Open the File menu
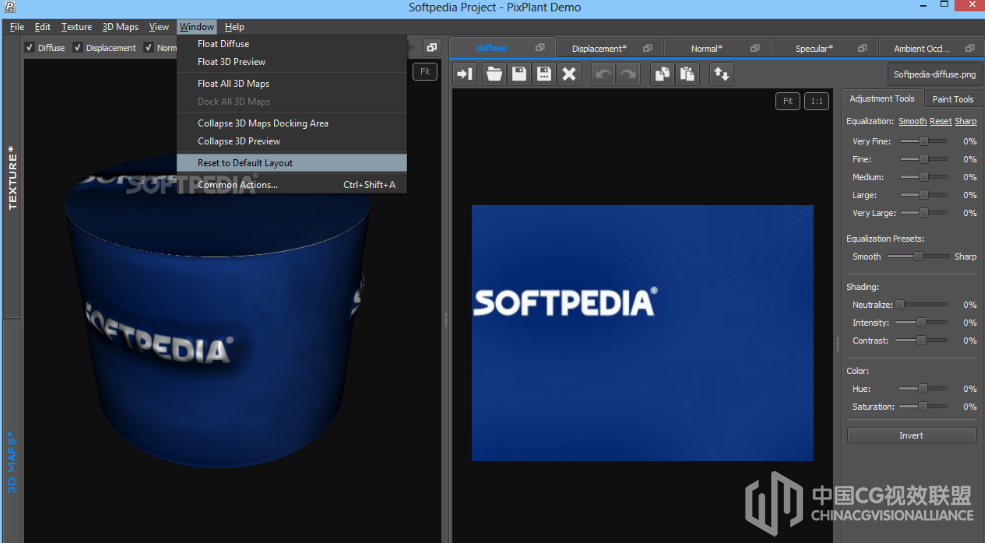The width and height of the screenshot is (985, 543). tap(17, 26)
